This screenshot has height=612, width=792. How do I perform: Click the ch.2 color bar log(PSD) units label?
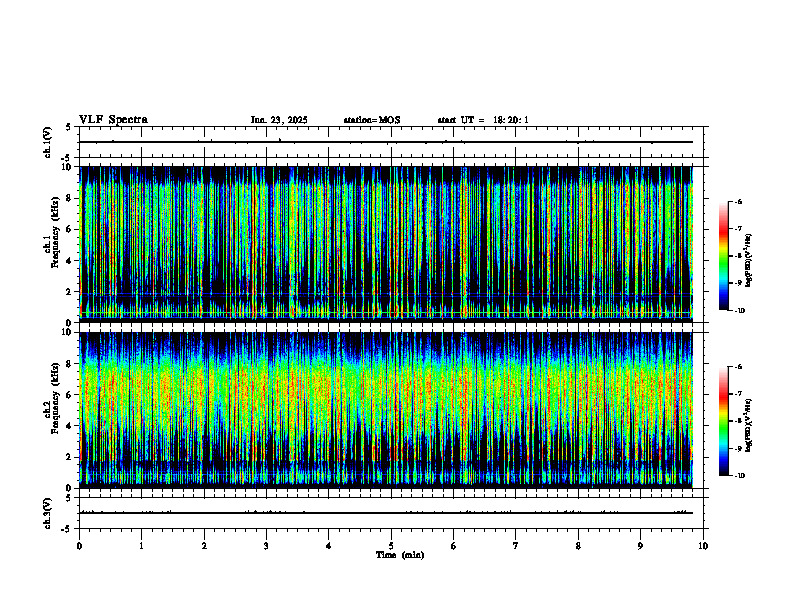pos(749,425)
